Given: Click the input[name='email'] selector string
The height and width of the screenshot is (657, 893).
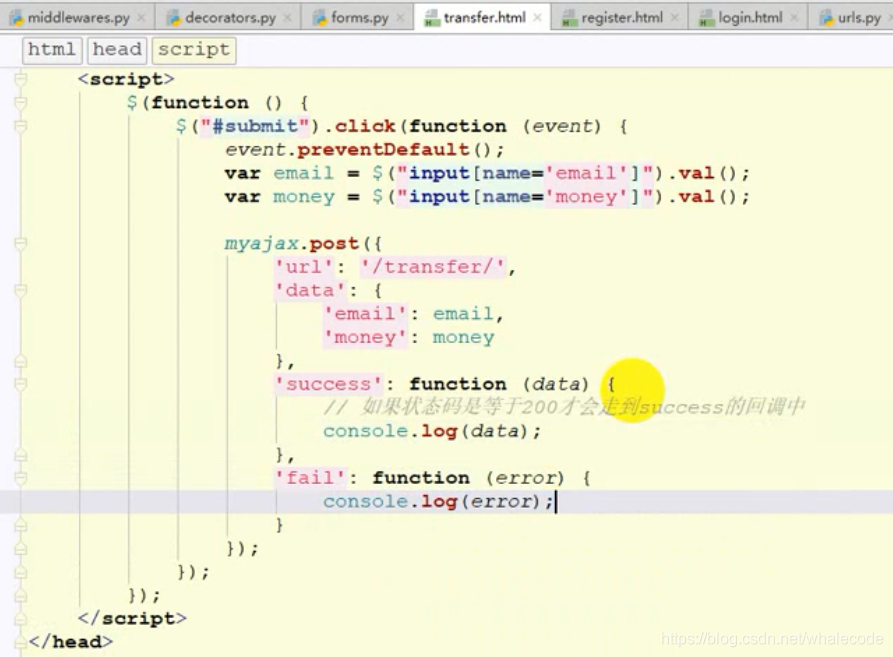Looking at the screenshot, I should (x=525, y=173).
